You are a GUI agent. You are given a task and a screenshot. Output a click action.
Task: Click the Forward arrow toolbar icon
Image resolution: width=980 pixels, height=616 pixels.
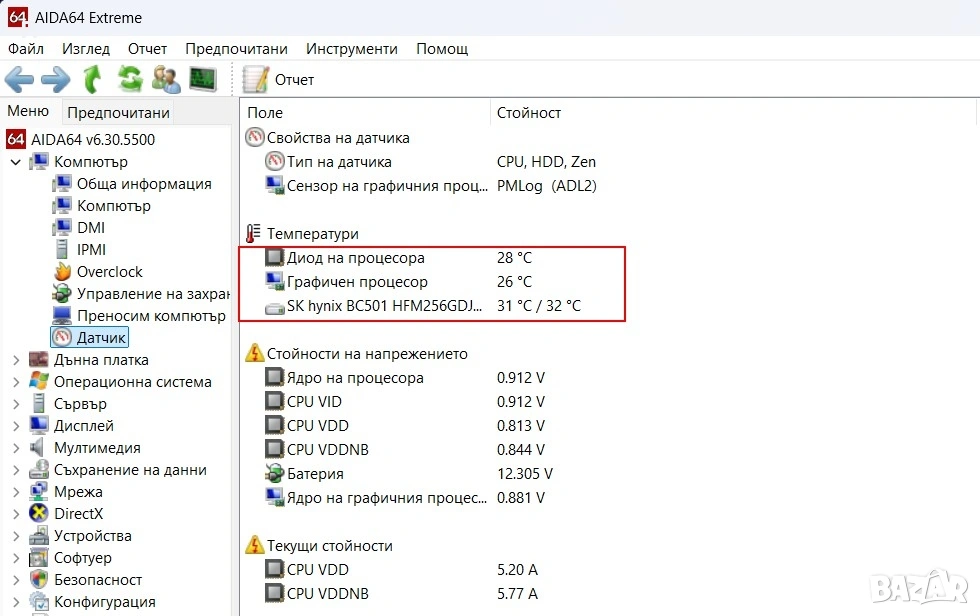coord(55,79)
